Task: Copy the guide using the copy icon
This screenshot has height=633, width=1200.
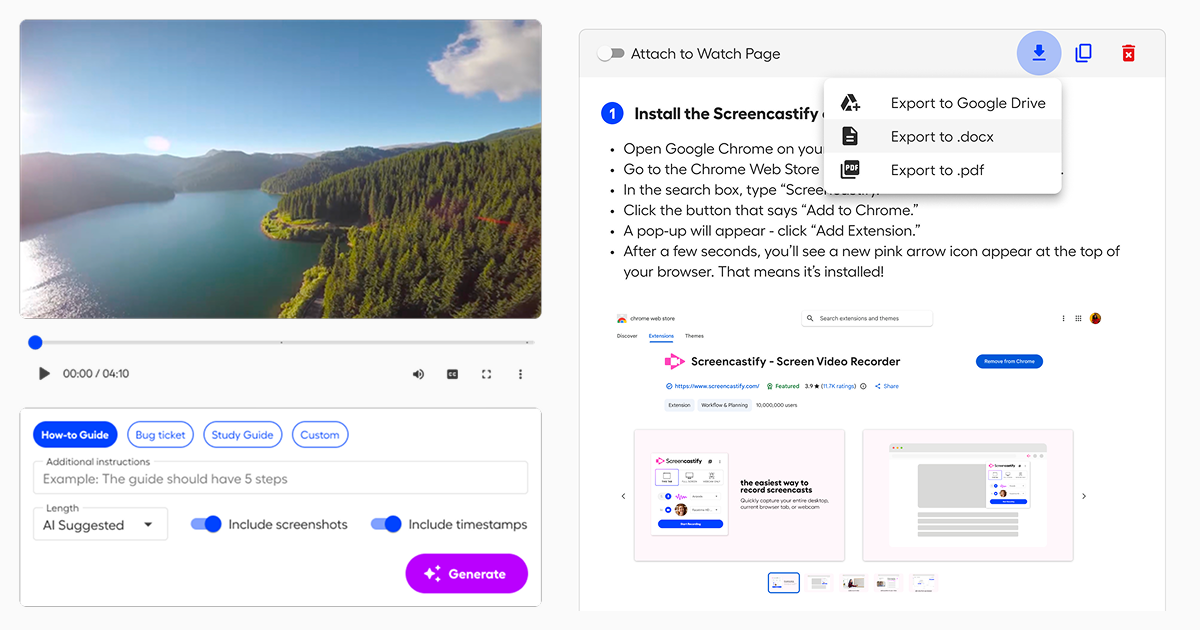Action: coord(1083,53)
